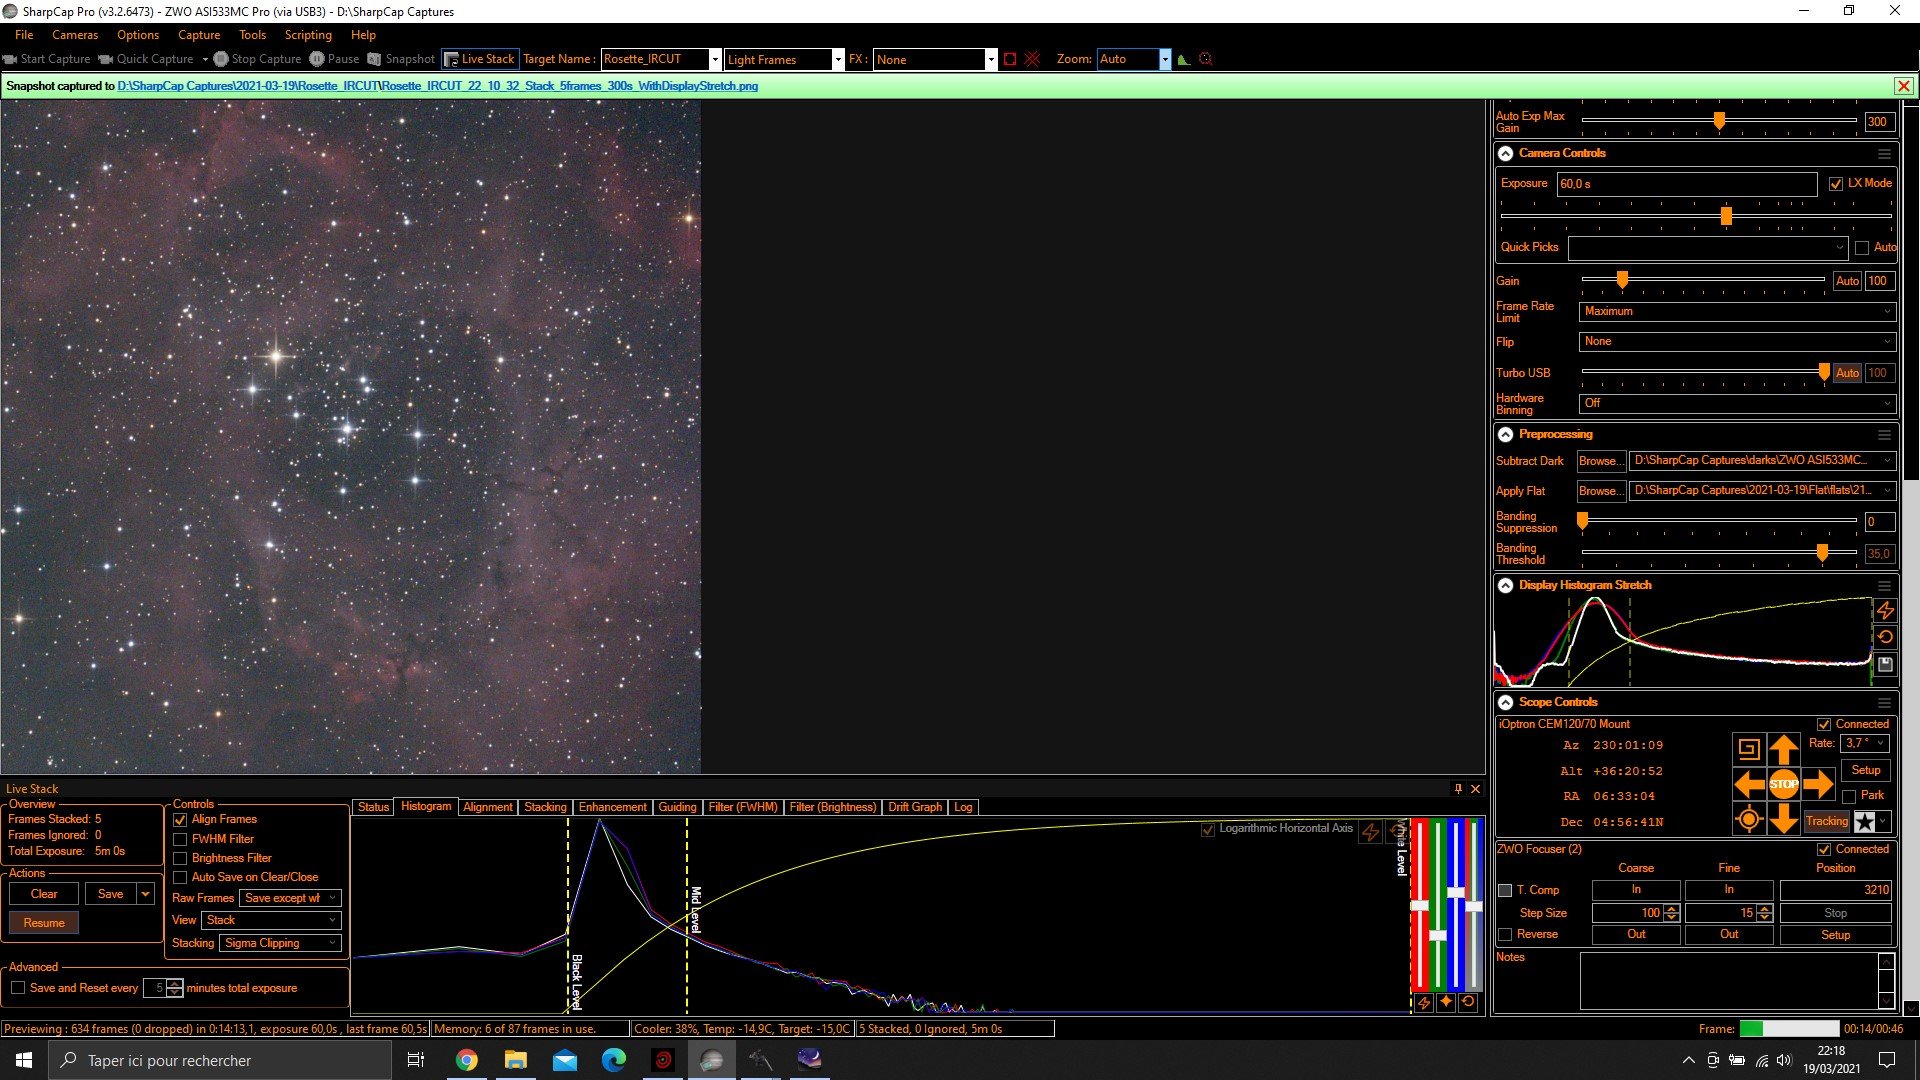The width and height of the screenshot is (1920, 1080).
Task: Toggle Logarithmic Horizontal Axis checkbox
Action: point(1208,829)
